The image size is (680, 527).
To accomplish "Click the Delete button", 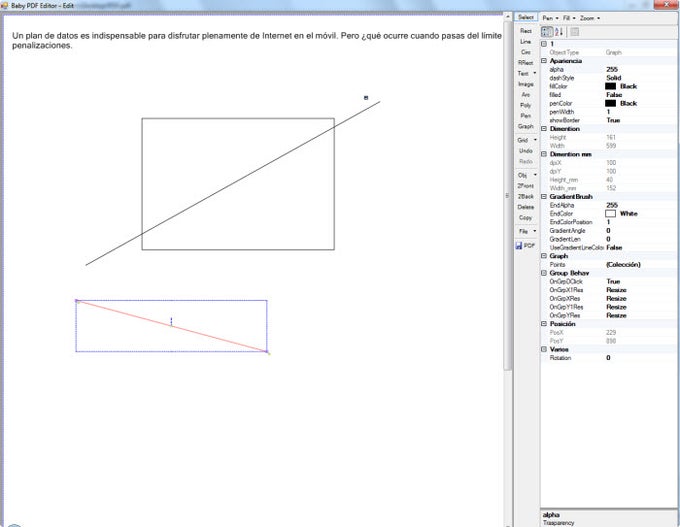I will (526, 207).
